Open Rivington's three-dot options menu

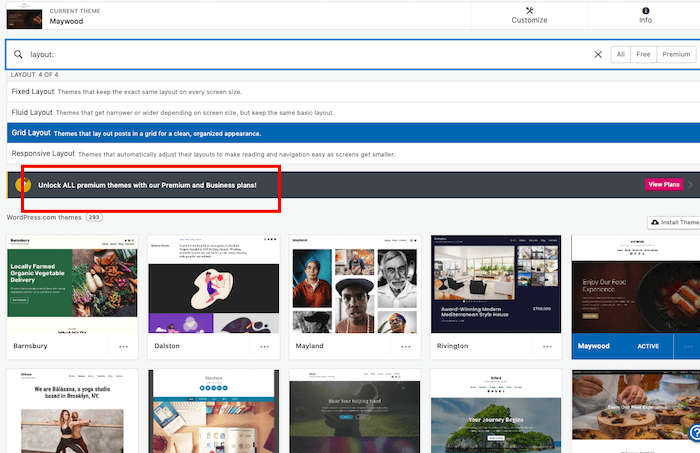coord(547,346)
